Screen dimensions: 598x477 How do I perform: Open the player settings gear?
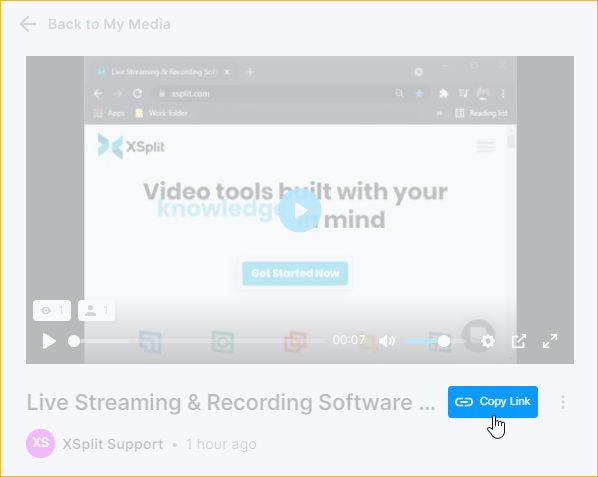(488, 341)
